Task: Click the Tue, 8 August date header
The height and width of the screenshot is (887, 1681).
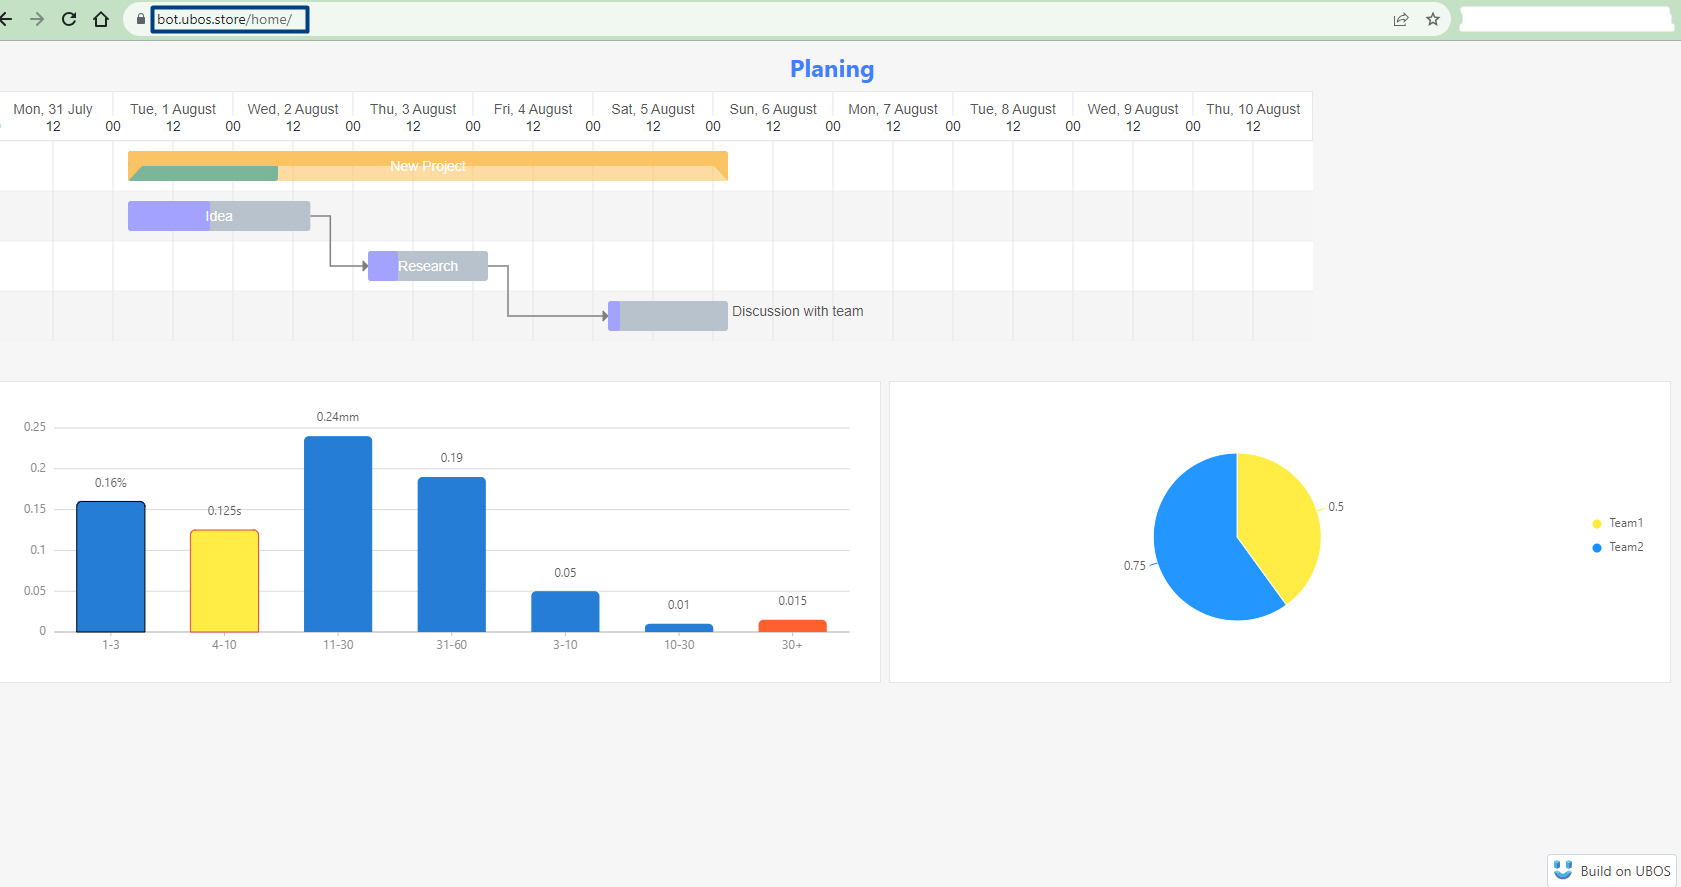Action: (x=1013, y=109)
